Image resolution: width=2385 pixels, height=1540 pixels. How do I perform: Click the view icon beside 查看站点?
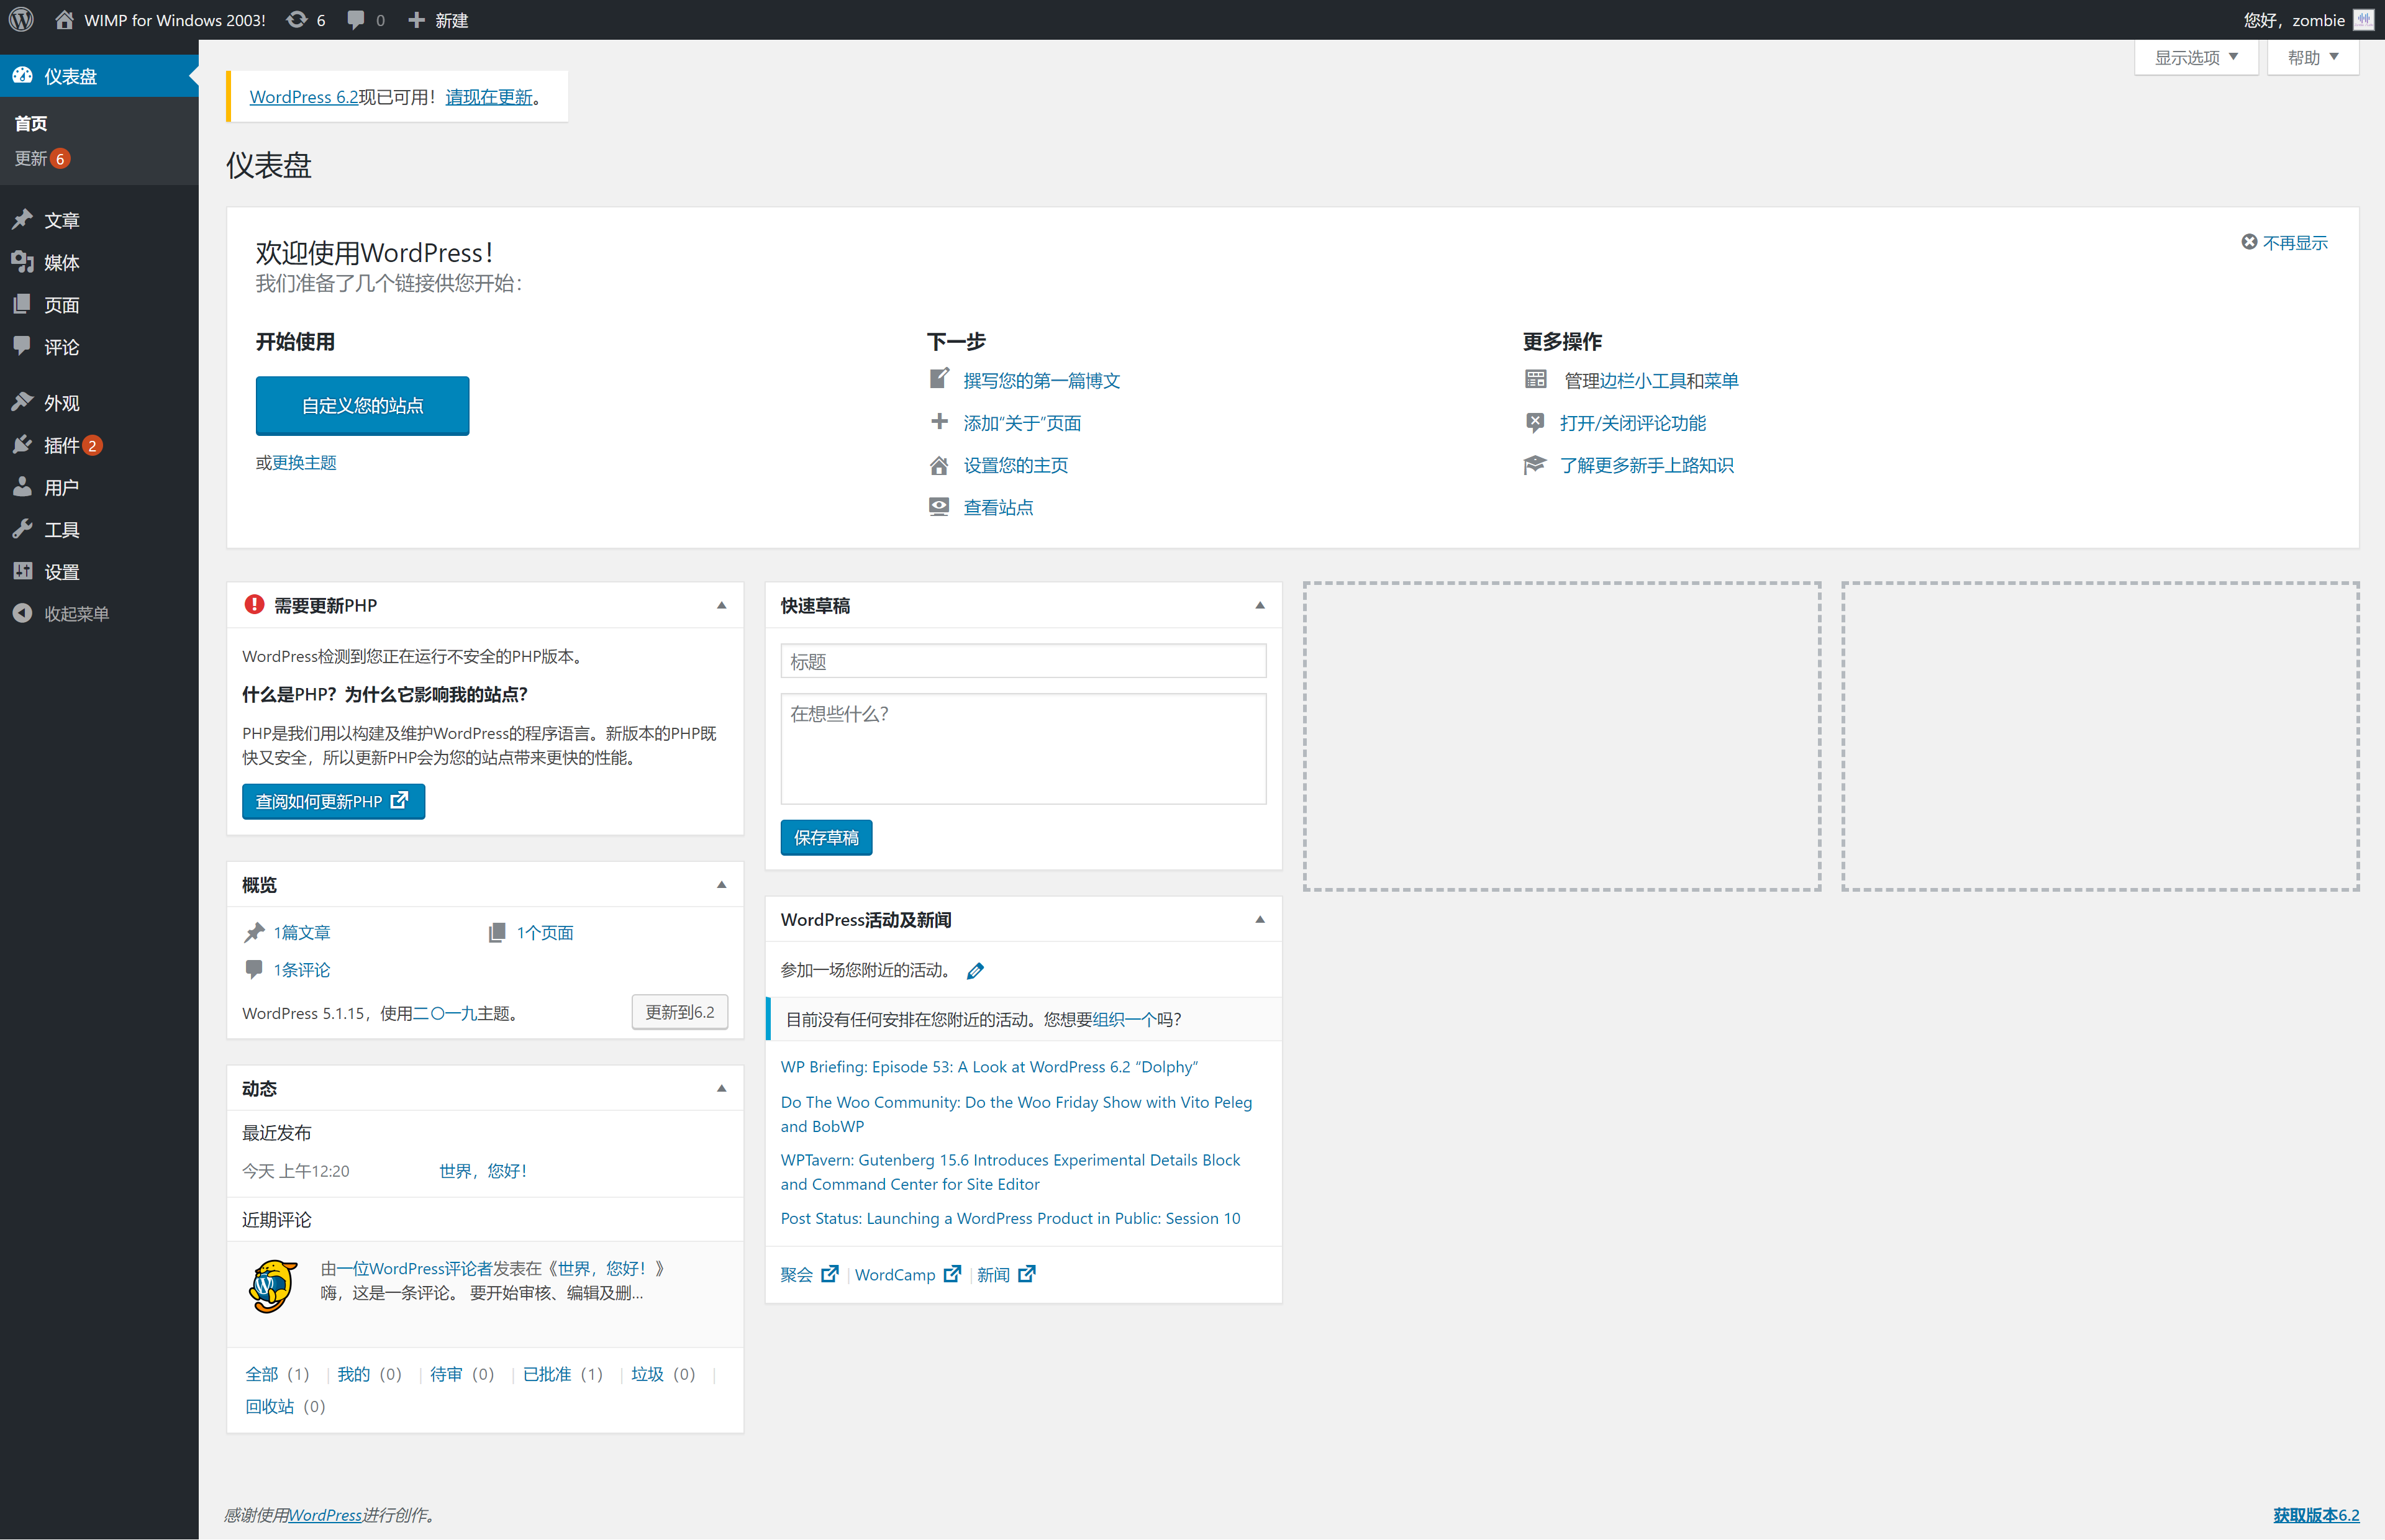click(x=939, y=507)
